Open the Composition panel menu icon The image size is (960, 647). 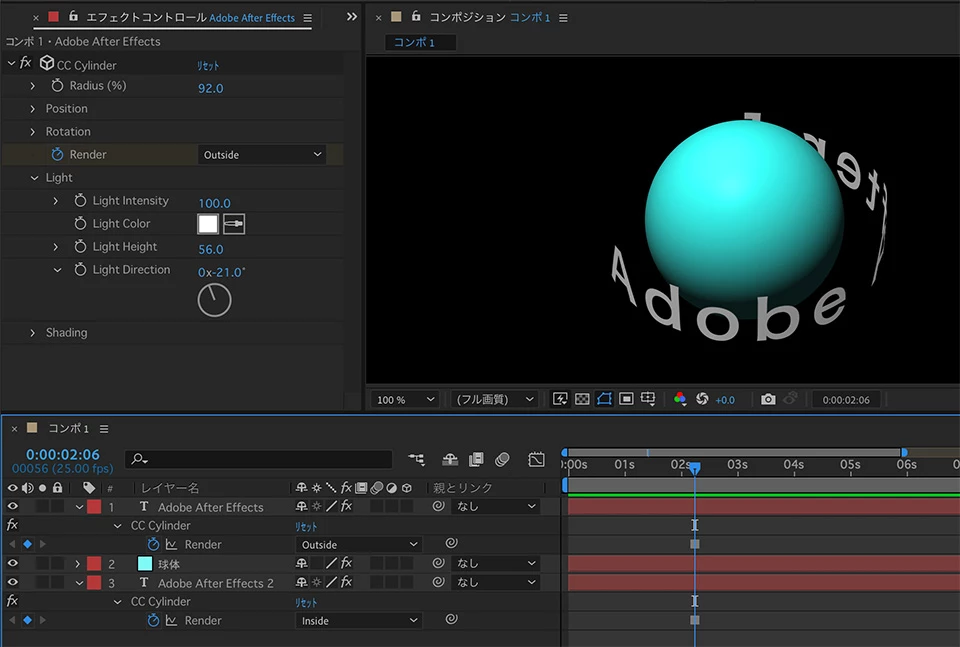[x=563, y=18]
